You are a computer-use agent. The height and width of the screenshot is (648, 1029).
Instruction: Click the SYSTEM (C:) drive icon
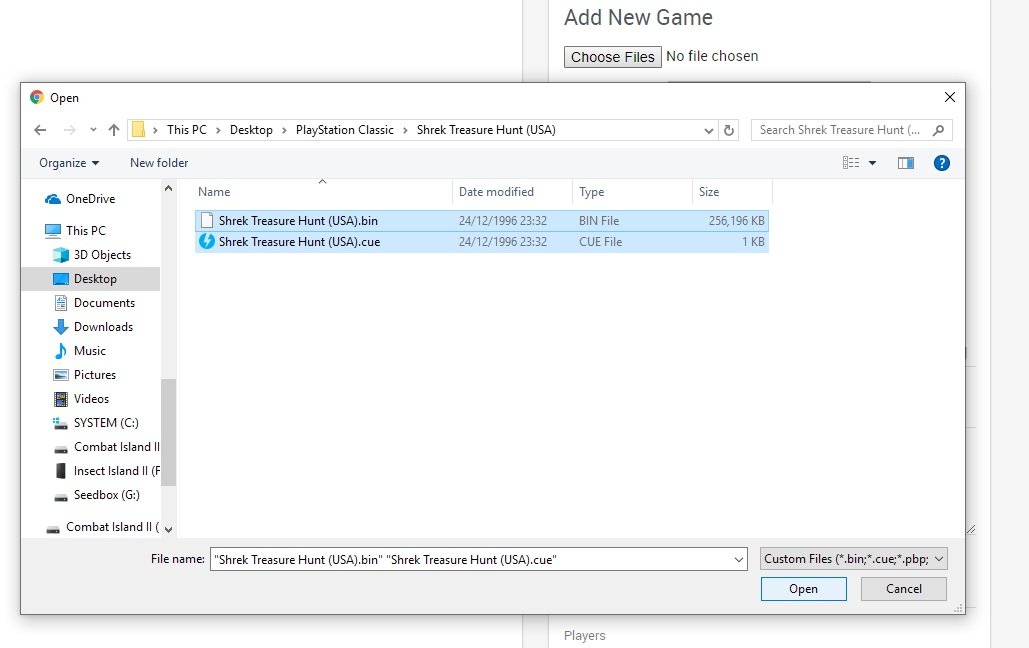[x=60, y=423]
